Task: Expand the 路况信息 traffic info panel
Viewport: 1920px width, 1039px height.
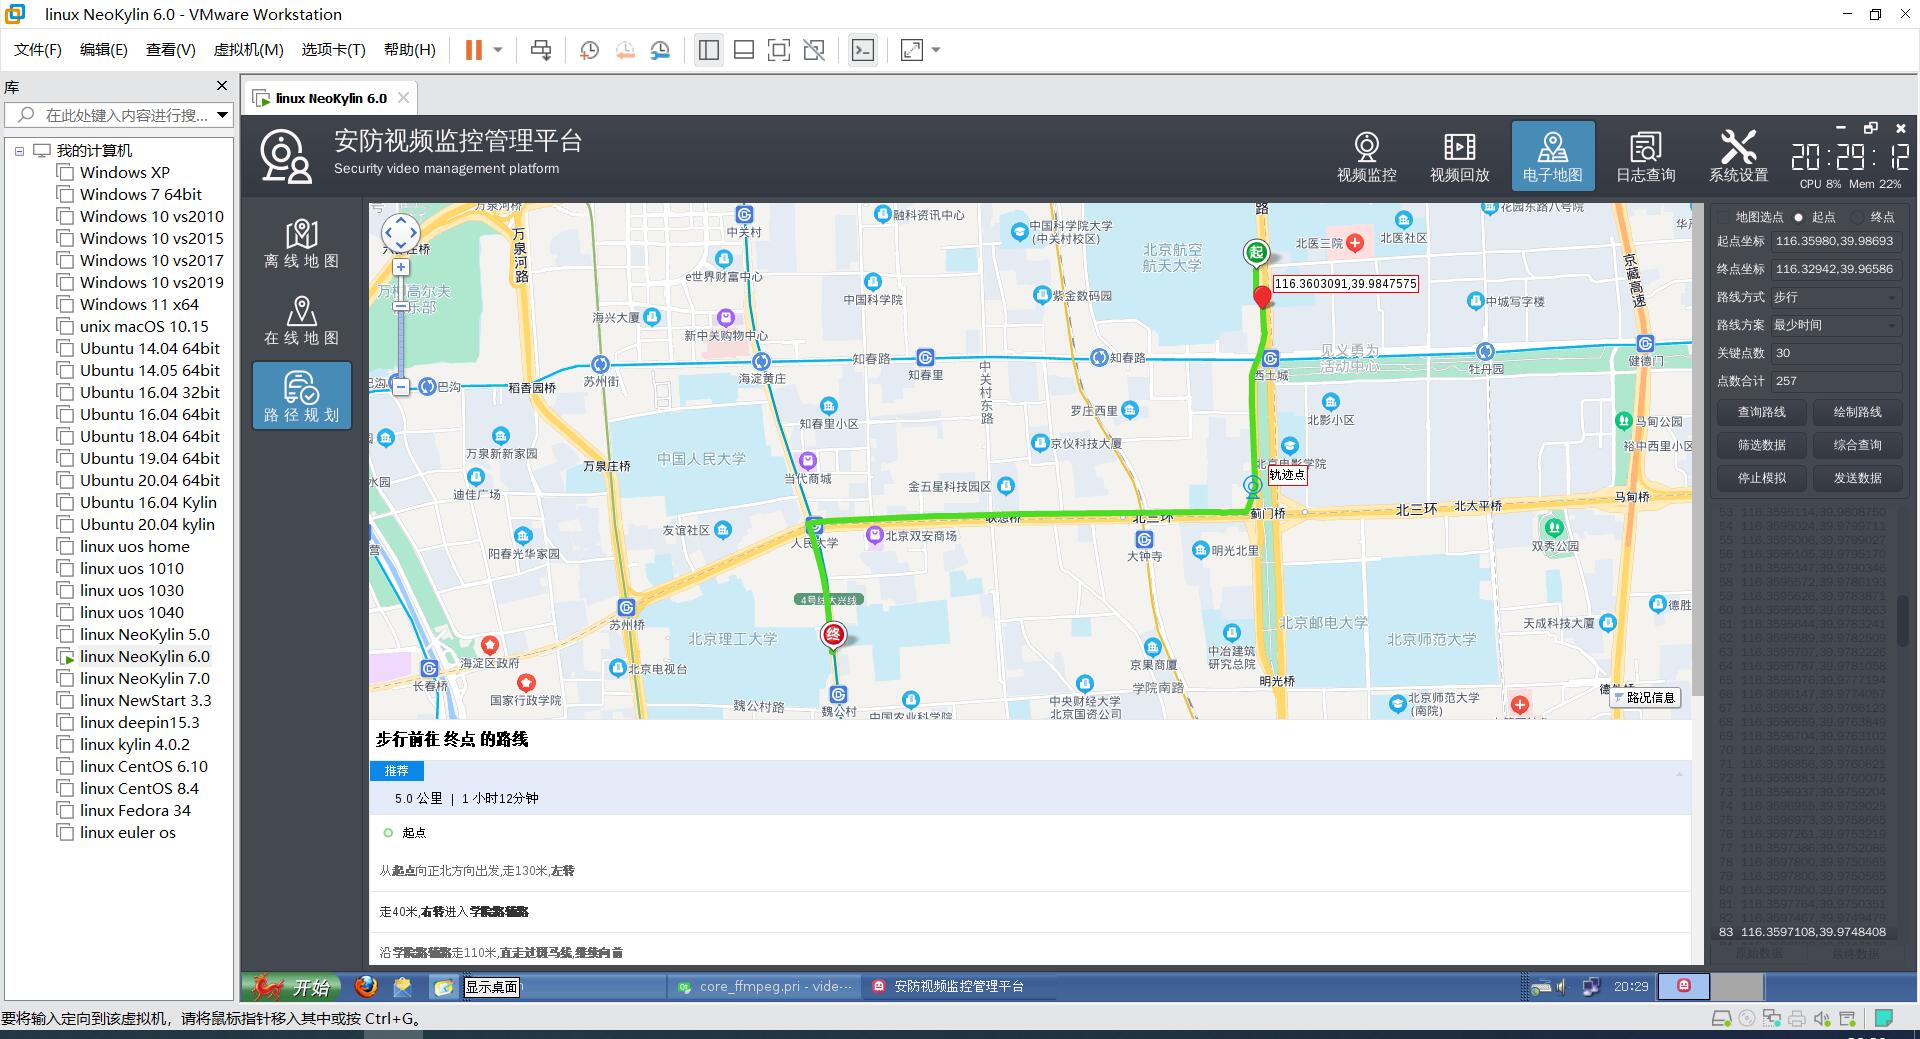Action: point(1643,698)
